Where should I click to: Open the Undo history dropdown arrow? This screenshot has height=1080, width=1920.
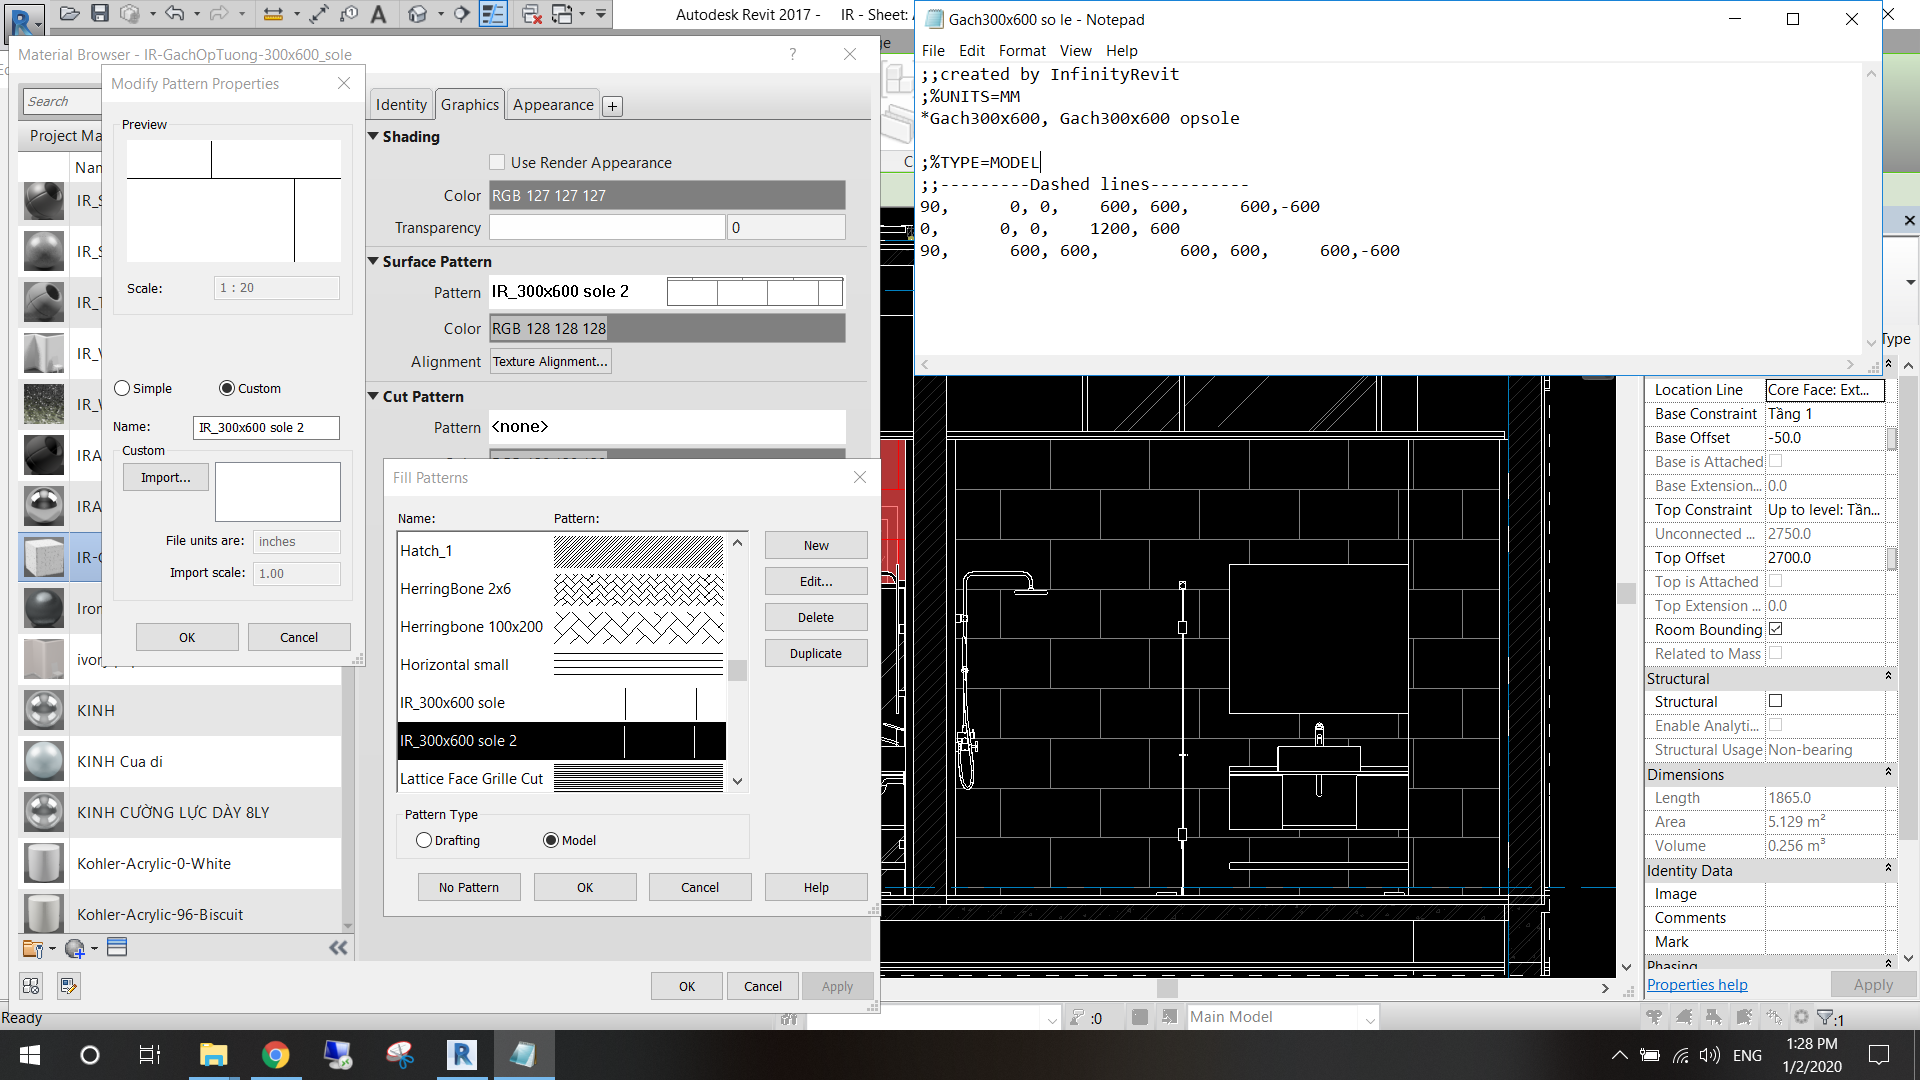197,14
